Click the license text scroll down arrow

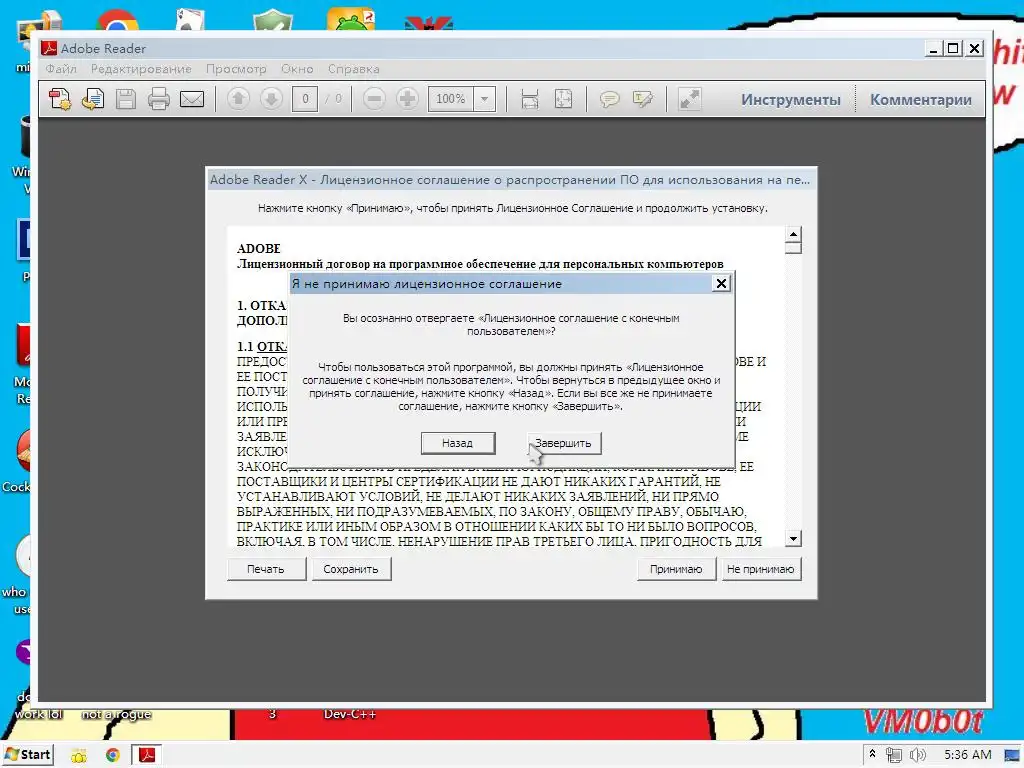click(x=793, y=539)
